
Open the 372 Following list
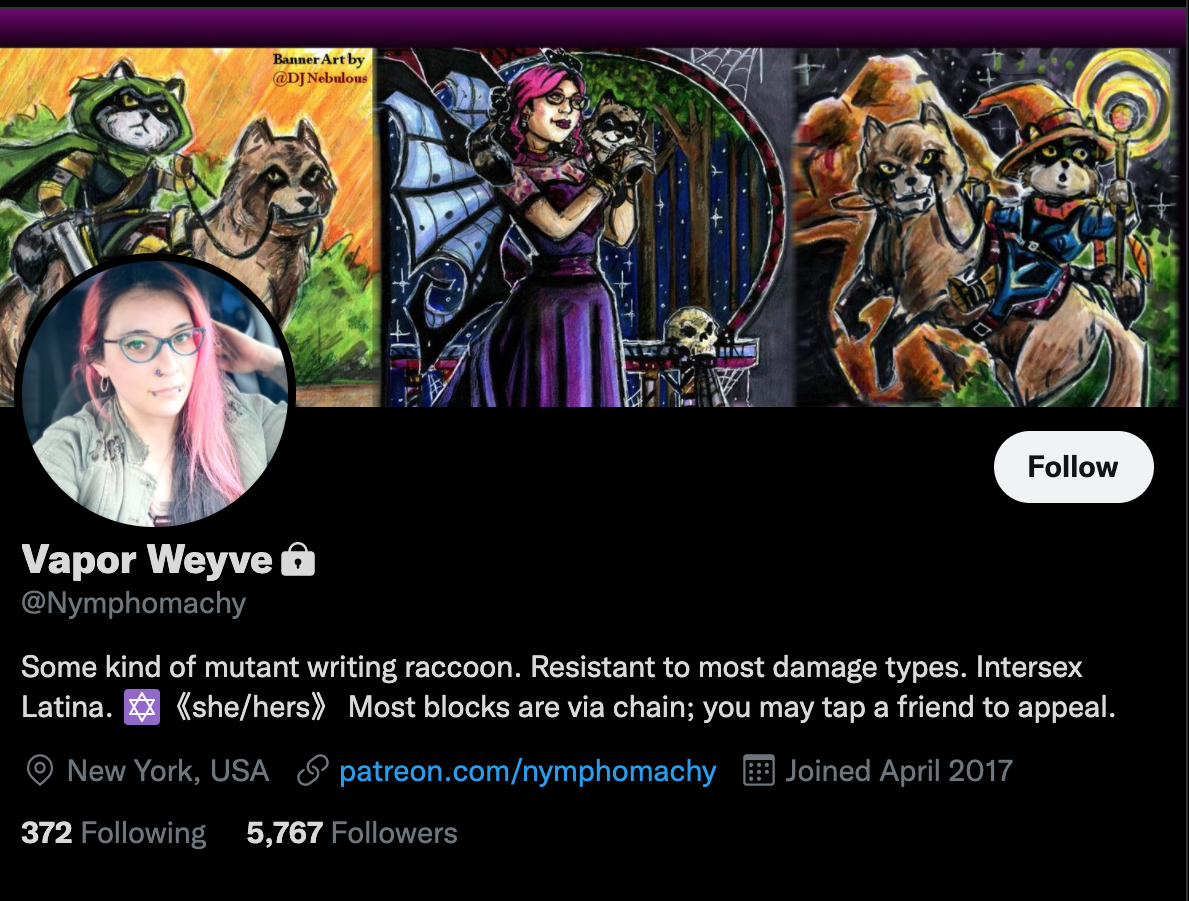[x=114, y=833]
